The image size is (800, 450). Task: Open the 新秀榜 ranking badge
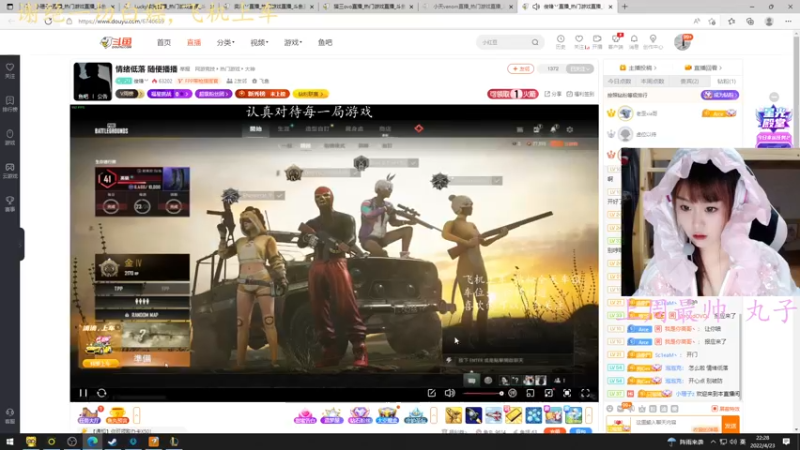pyautogui.click(x=262, y=94)
